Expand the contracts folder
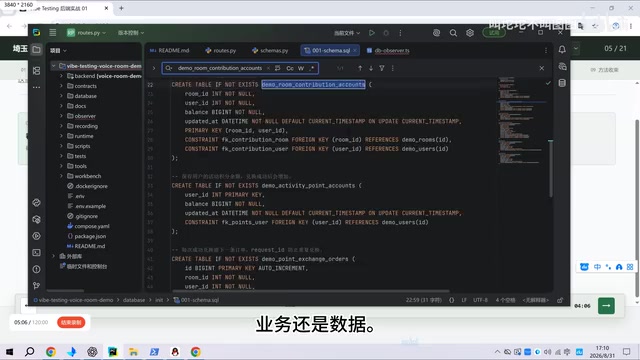 61,86
